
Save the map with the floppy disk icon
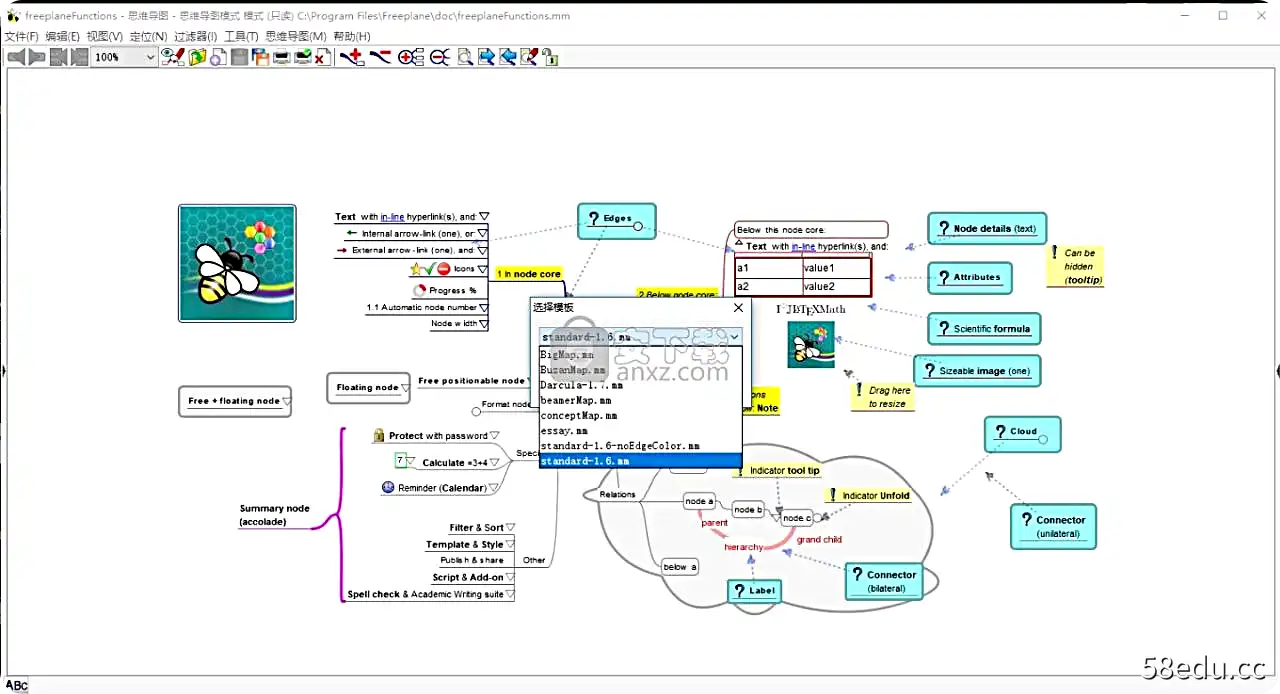point(239,57)
